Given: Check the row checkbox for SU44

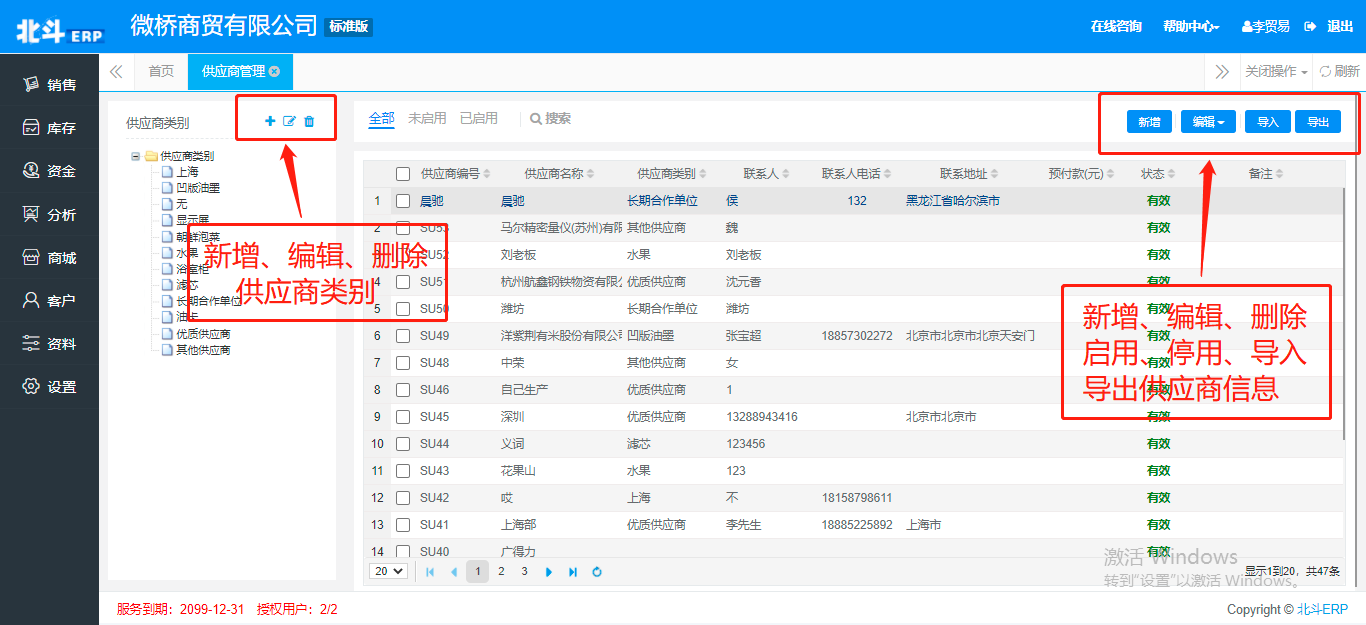Looking at the screenshot, I should tap(403, 444).
